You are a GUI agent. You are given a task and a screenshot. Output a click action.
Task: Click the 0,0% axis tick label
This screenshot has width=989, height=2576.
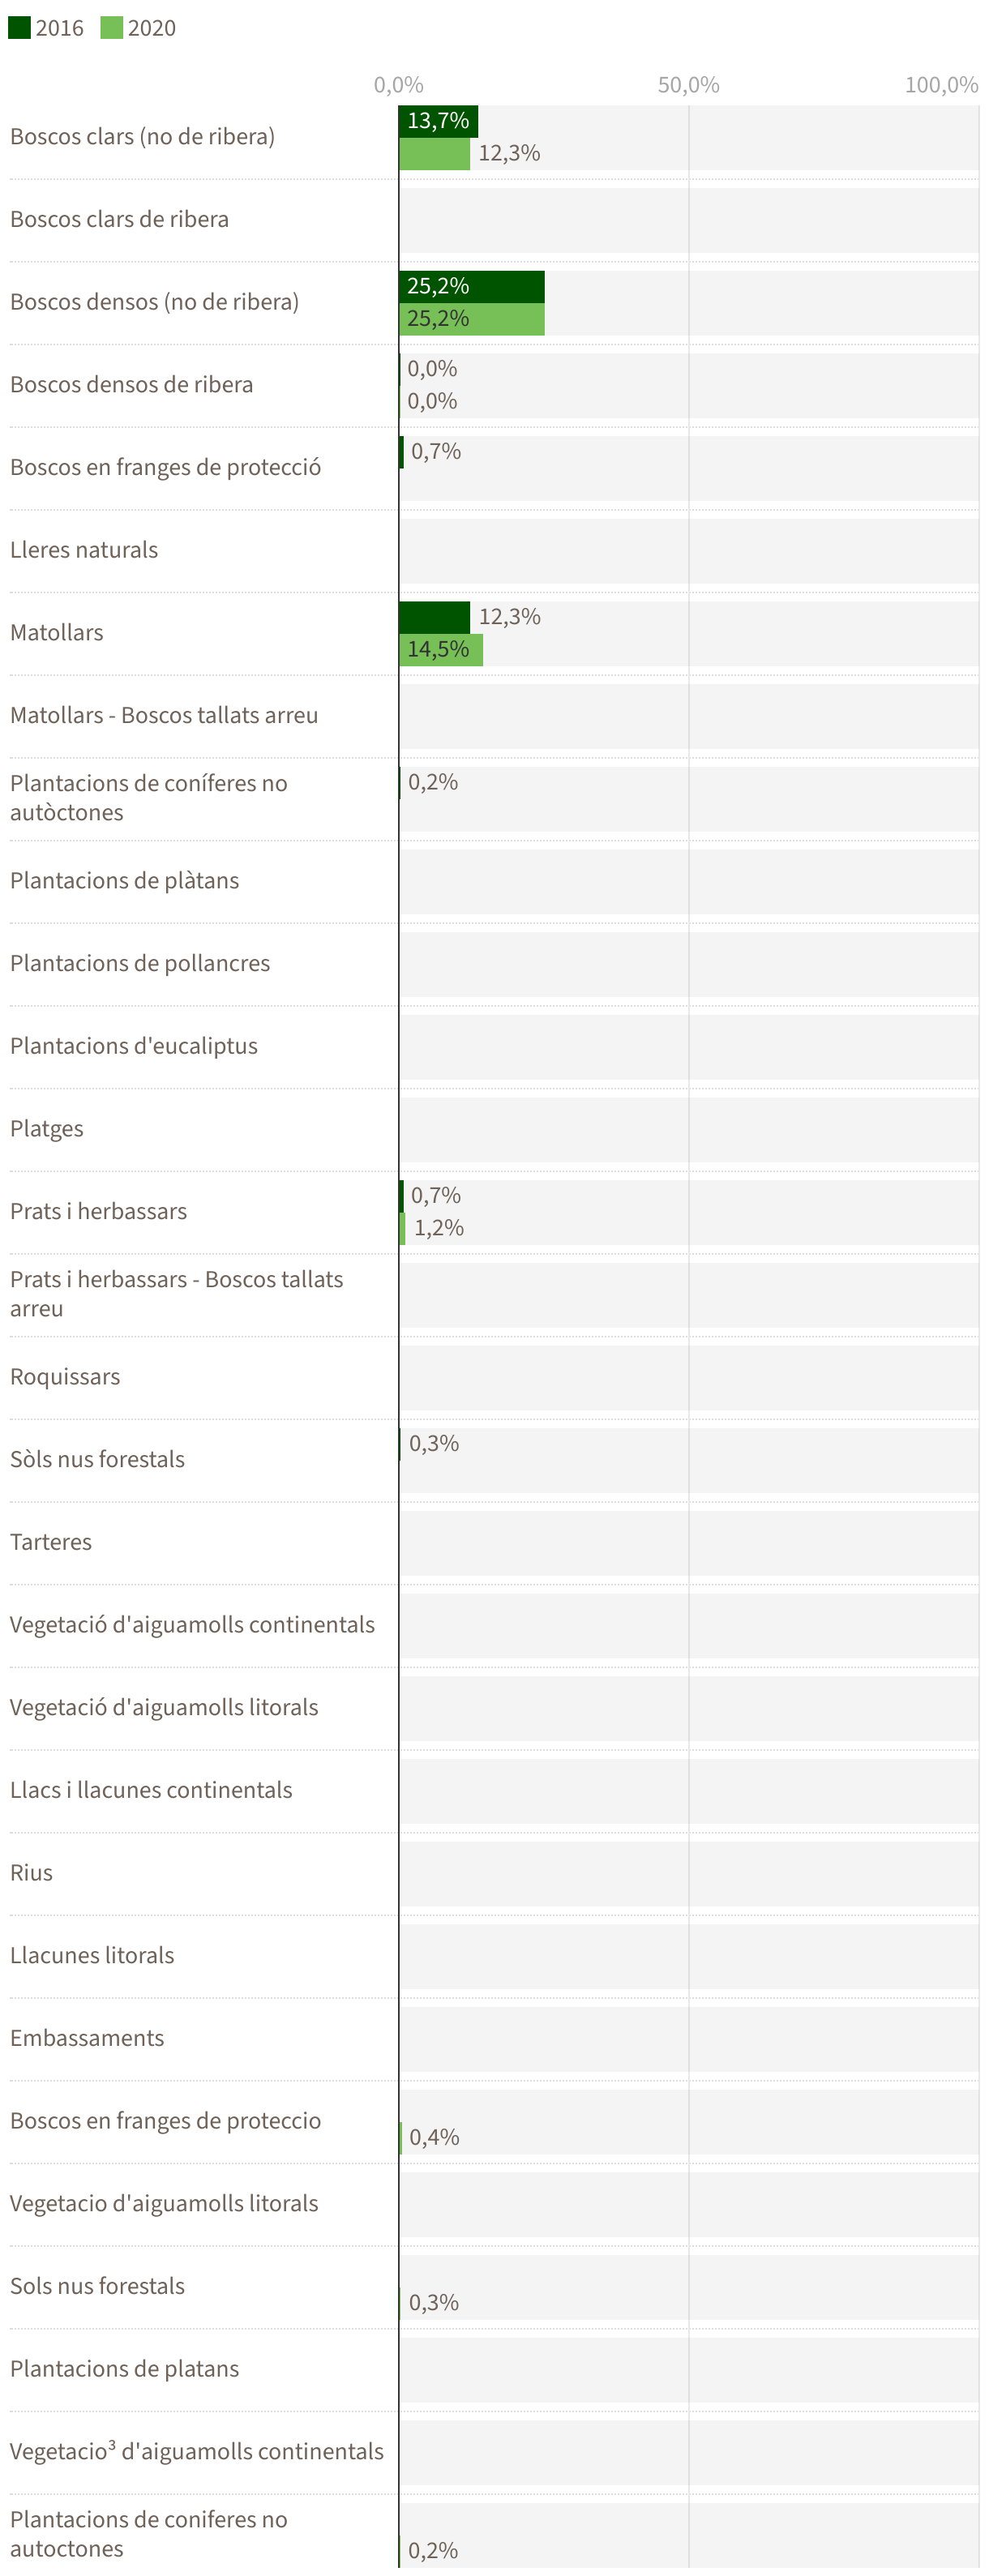click(x=398, y=85)
